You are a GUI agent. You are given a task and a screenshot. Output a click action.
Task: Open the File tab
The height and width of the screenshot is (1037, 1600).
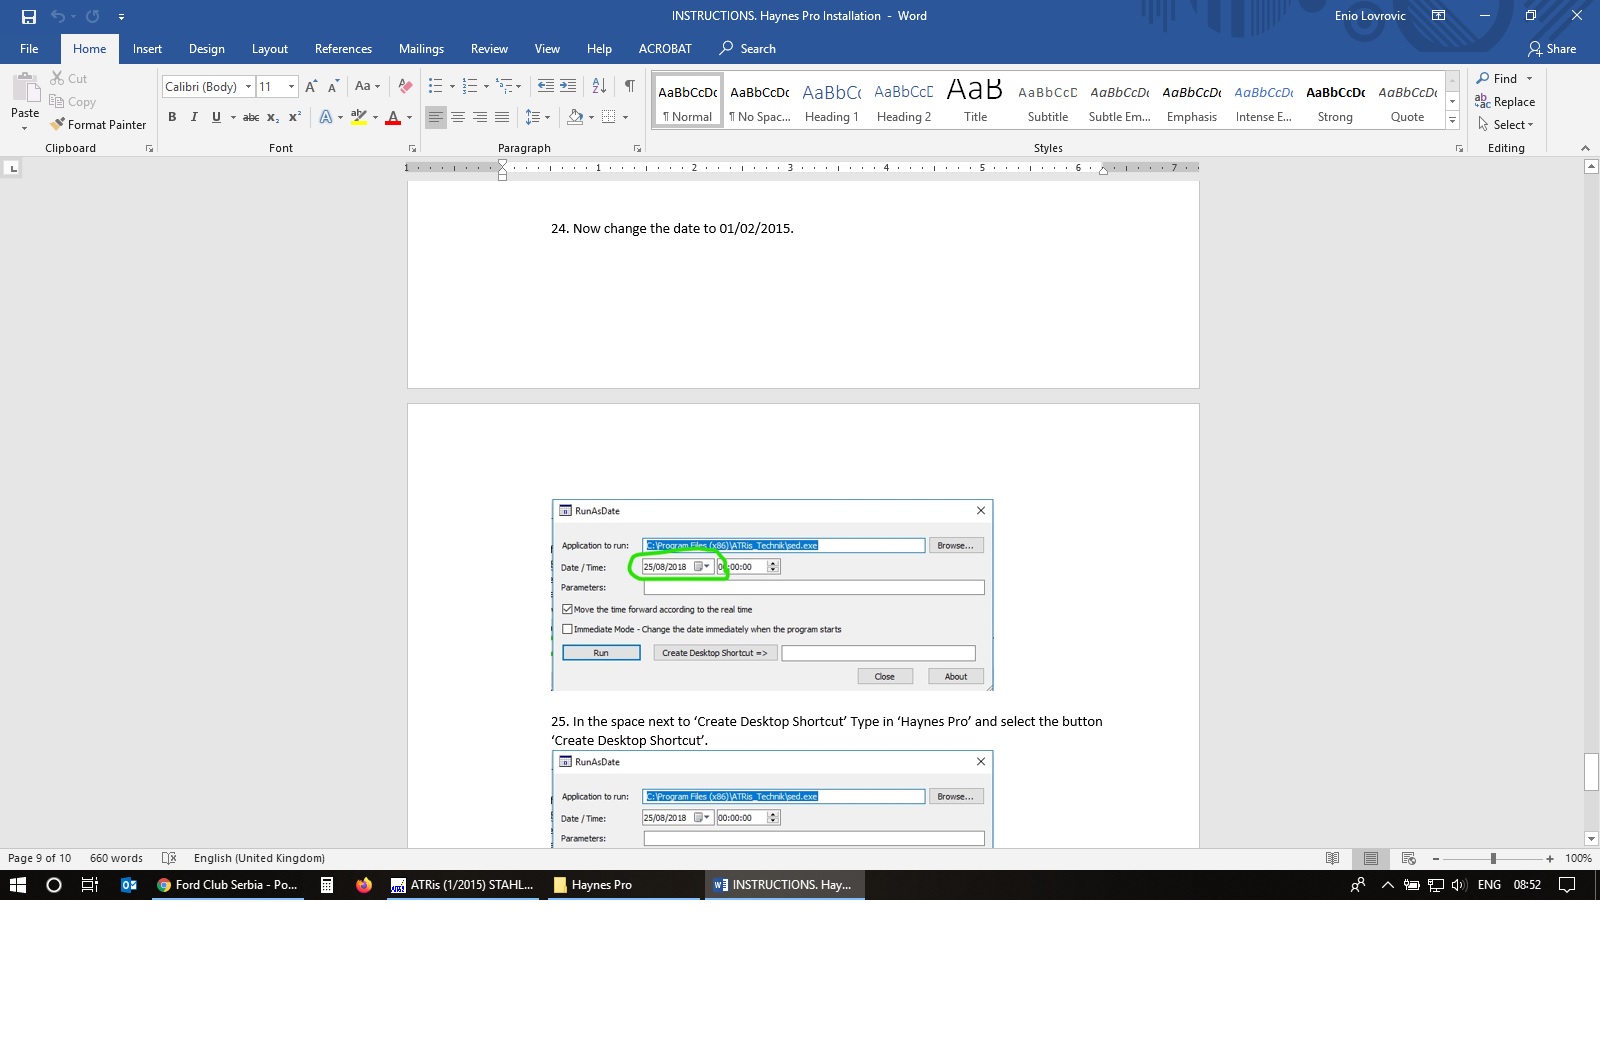point(29,49)
